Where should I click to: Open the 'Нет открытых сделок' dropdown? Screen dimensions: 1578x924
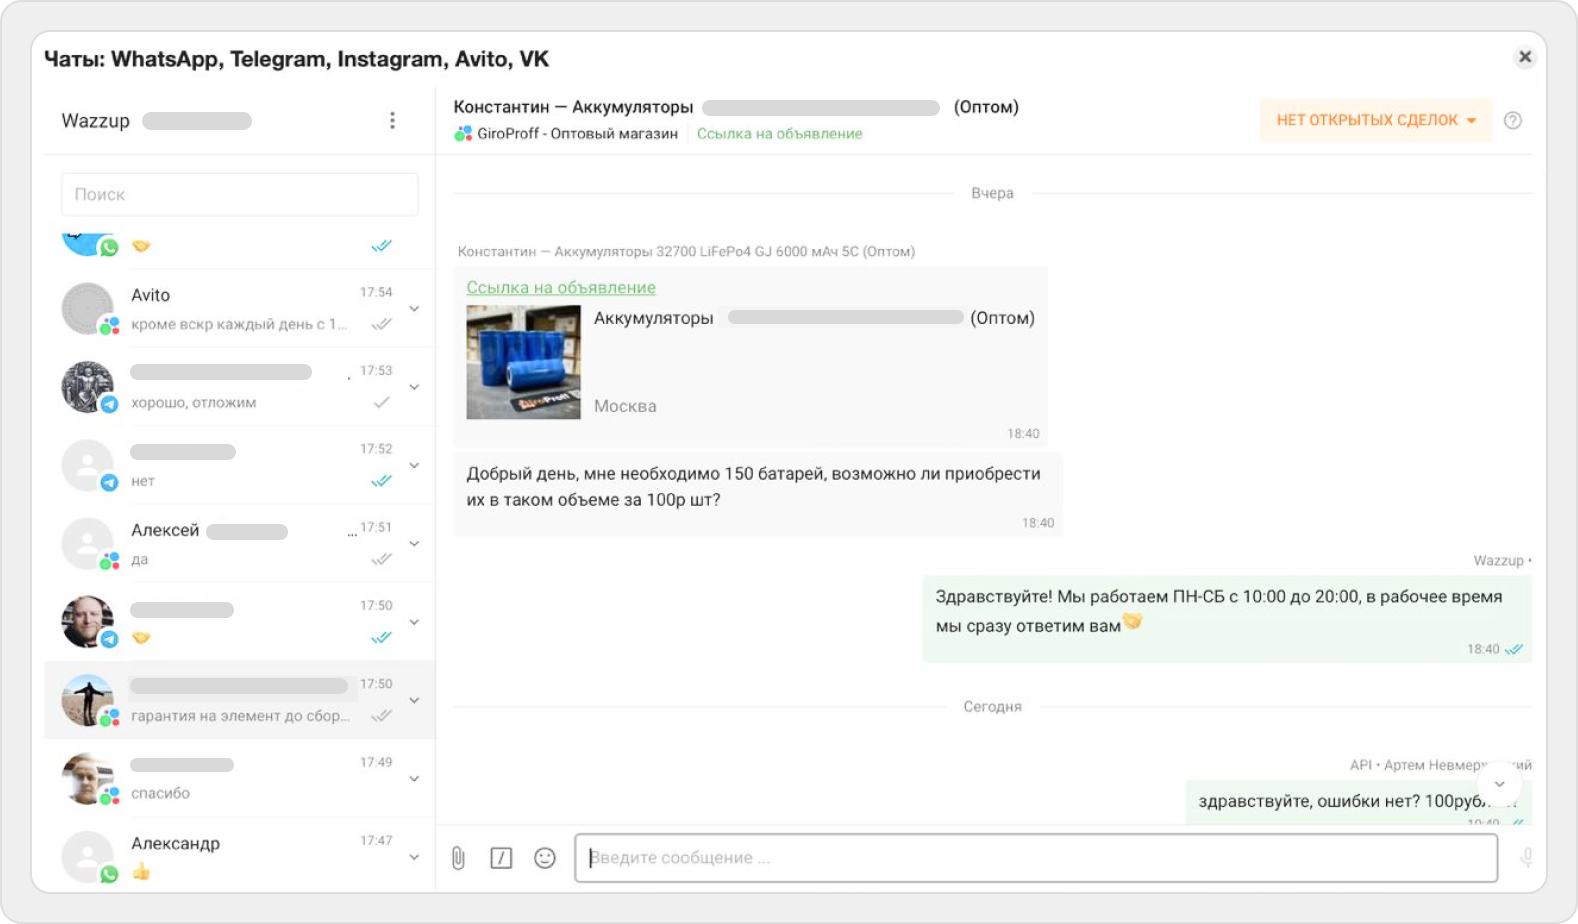pyautogui.click(x=1376, y=121)
